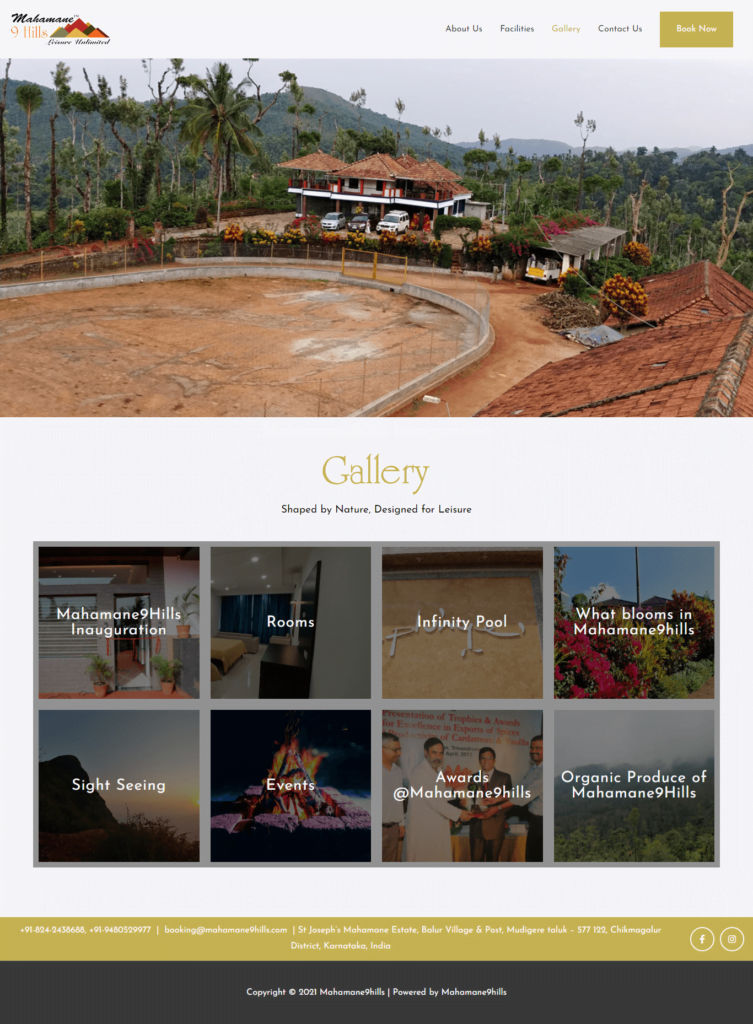Image resolution: width=753 pixels, height=1024 pixels.
Task: Open the About Us menu item
Action: [464, 29]
